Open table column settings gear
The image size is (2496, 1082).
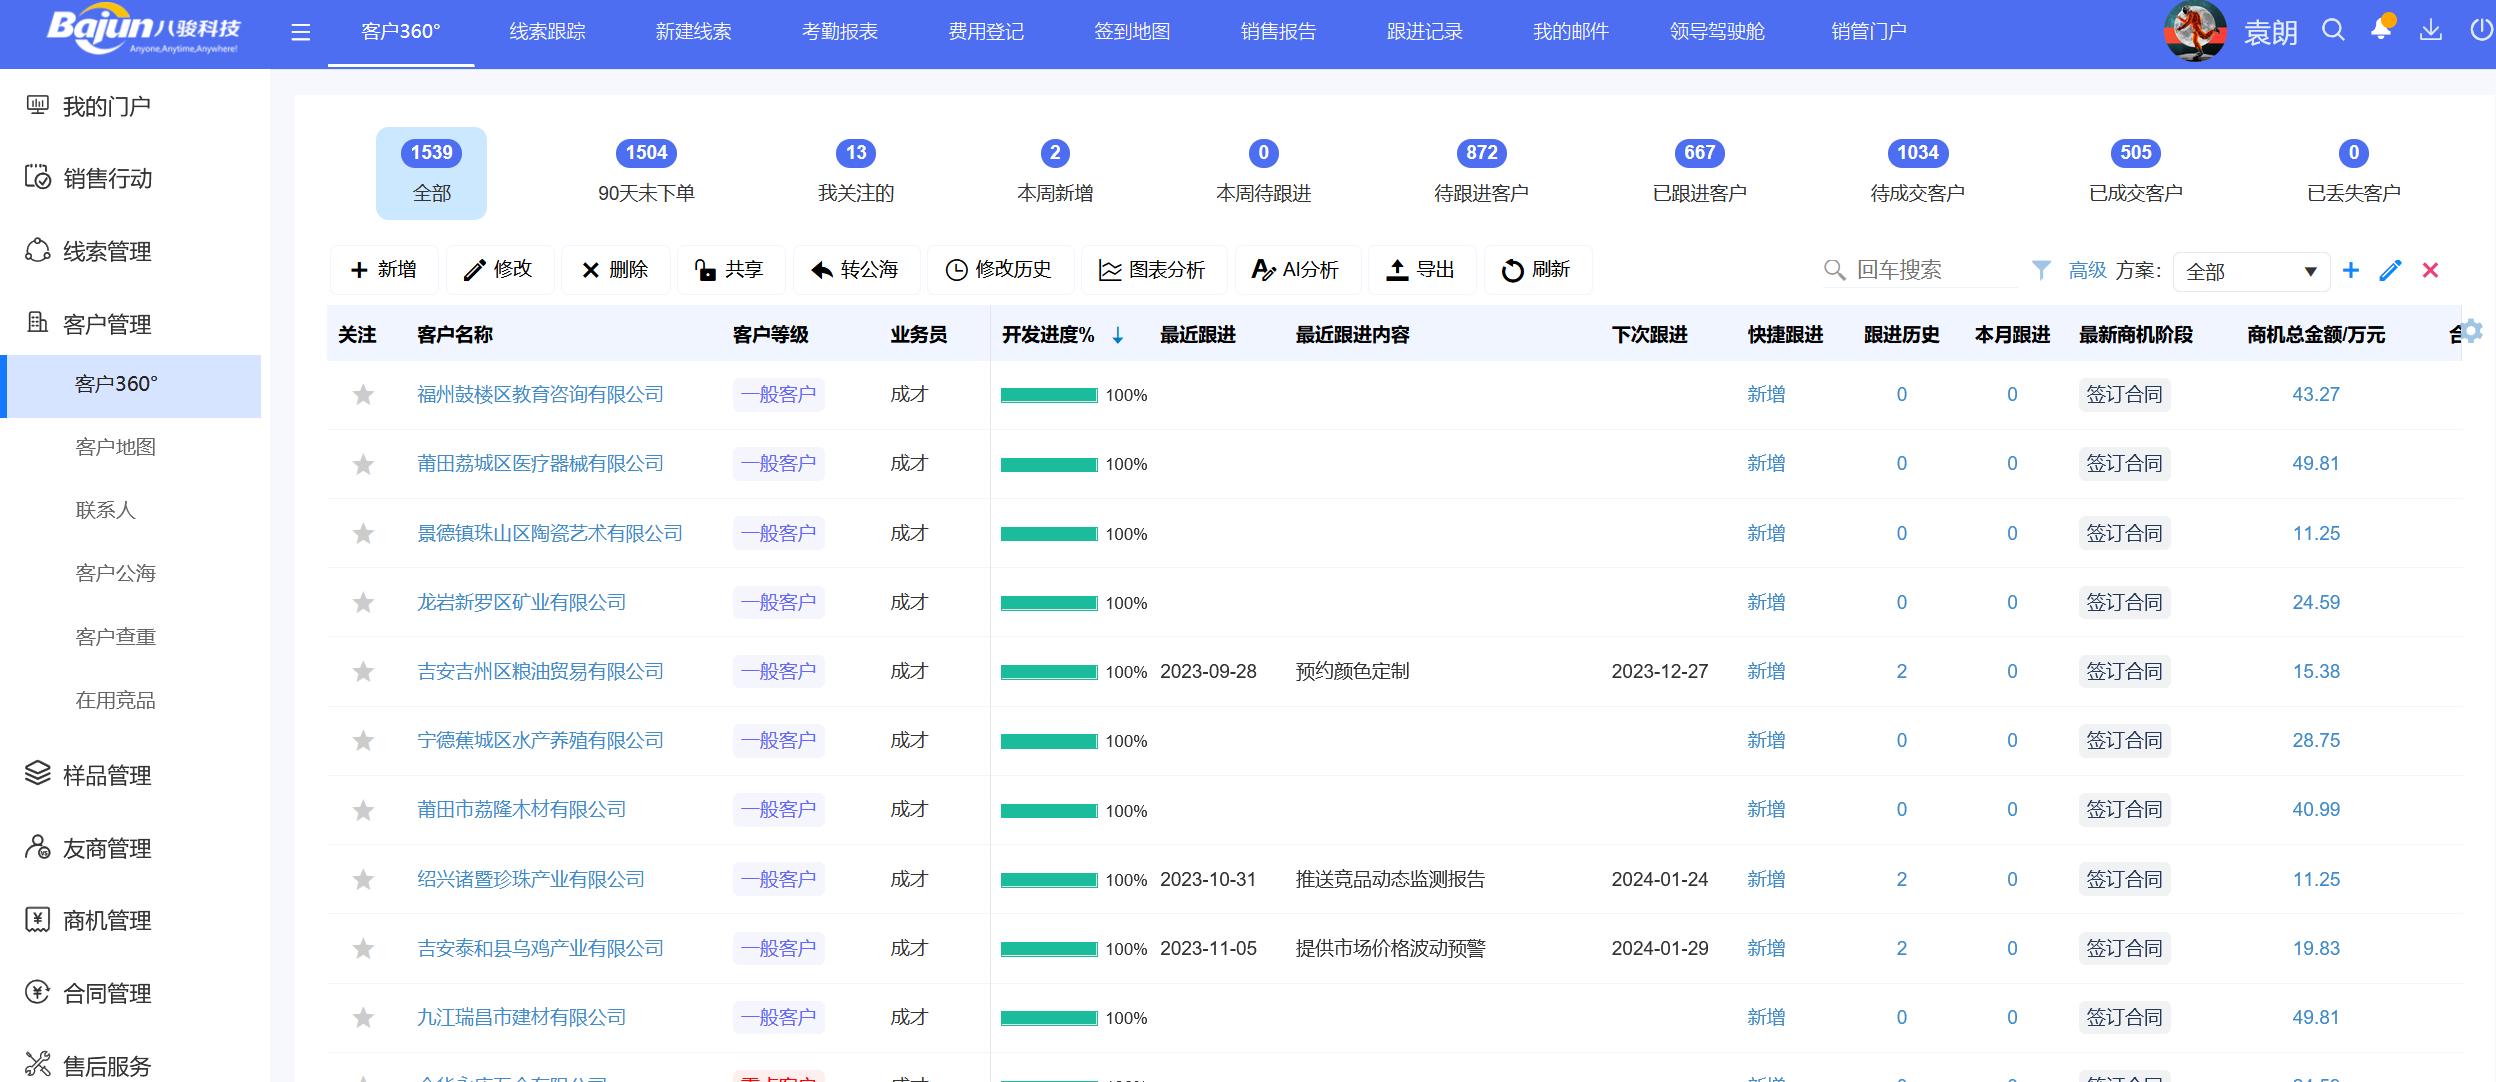pyautogui.click(x=2472, y=331)
